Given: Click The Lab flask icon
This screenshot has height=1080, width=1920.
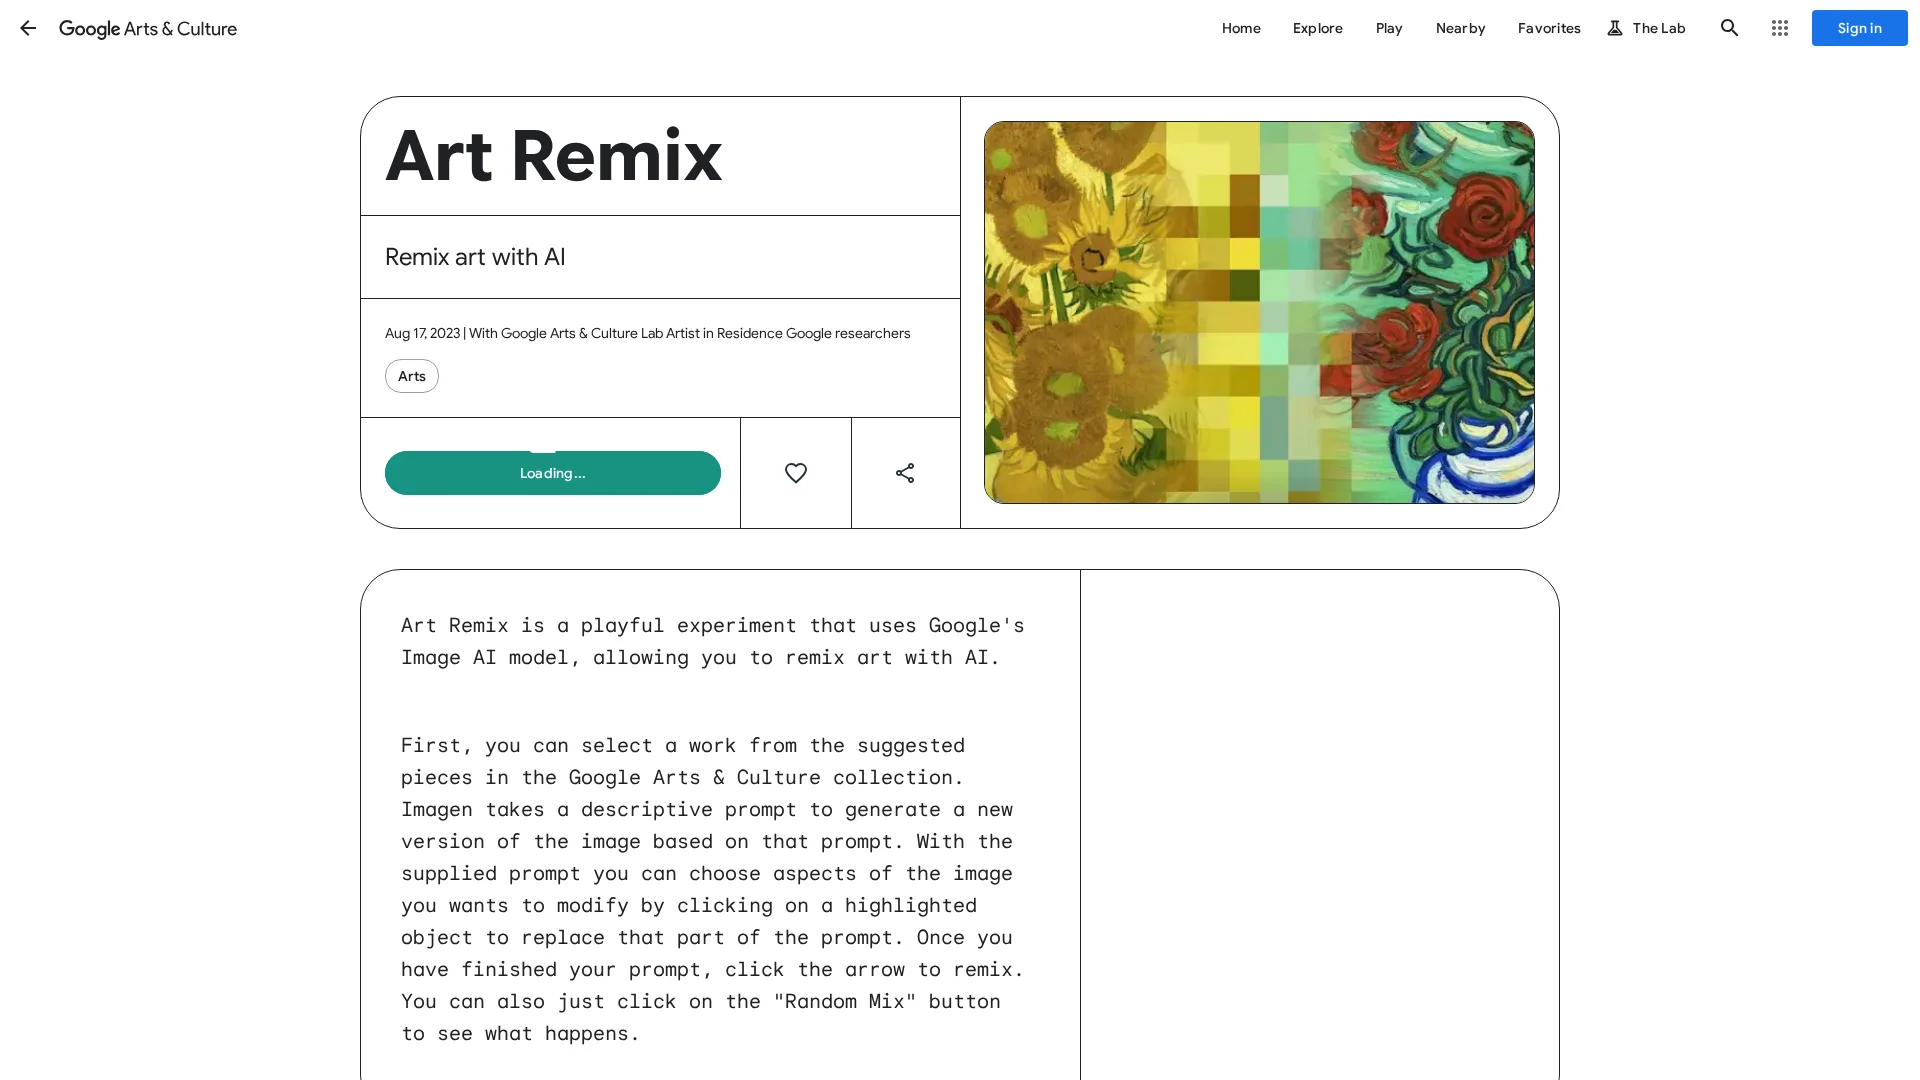Looking at the screenshot, I should pos(1615,28).
